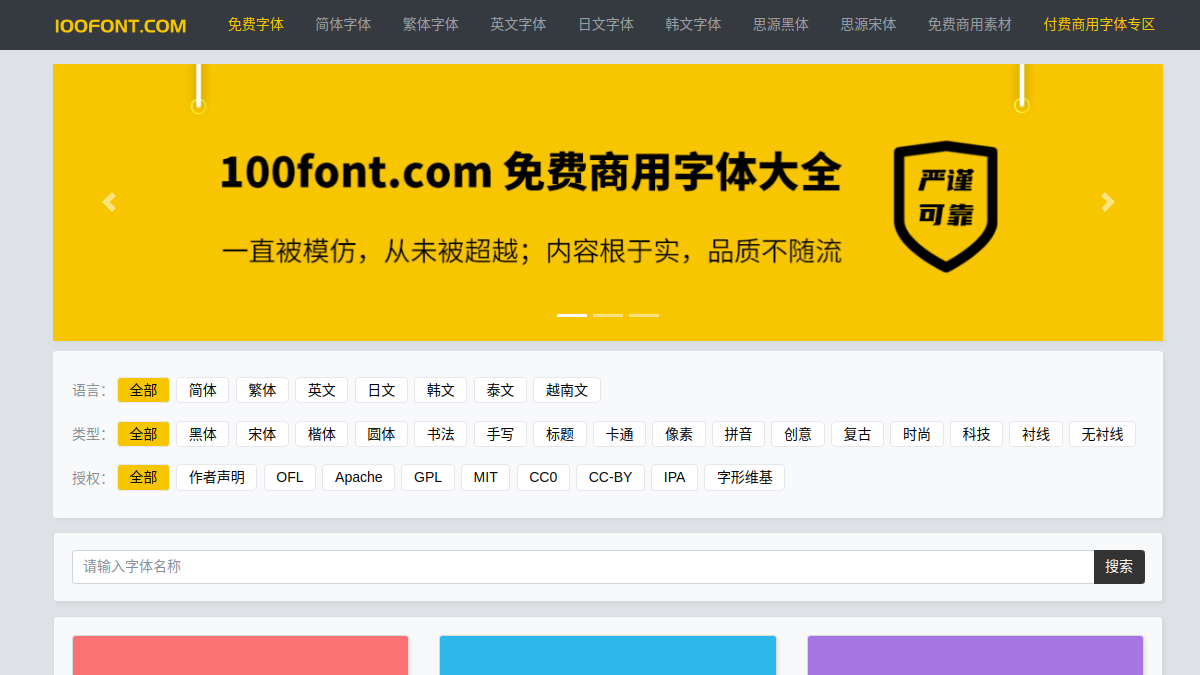Open the 免费字体 nav item
Image resolution: width=1200 pixels, height=675 pixels.
coord(255,24)
